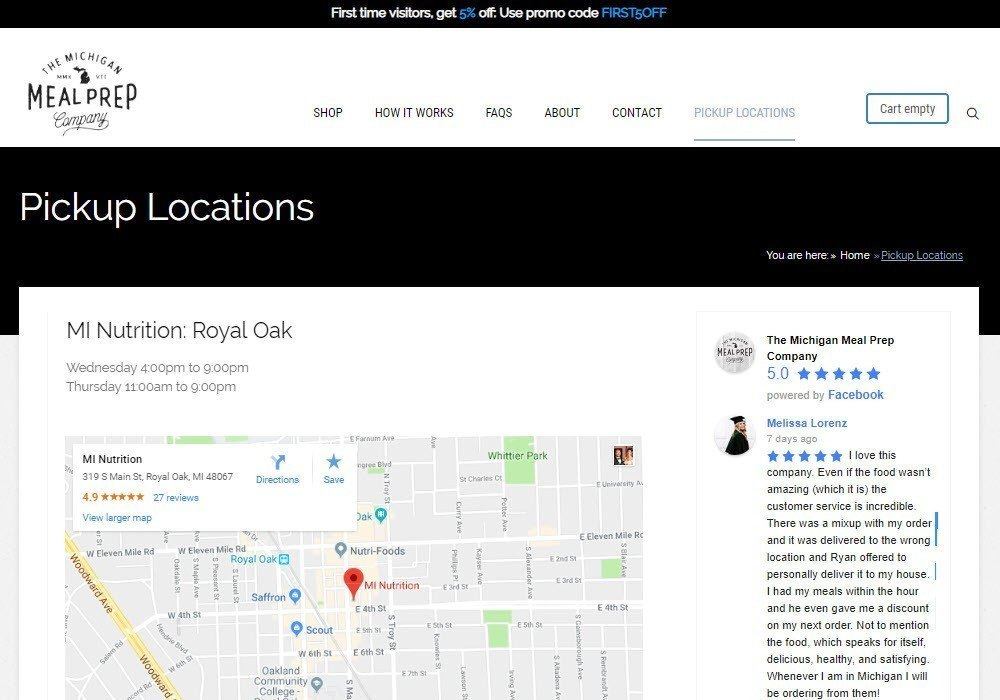Open the SHOP menu item

tap(328, 113)
